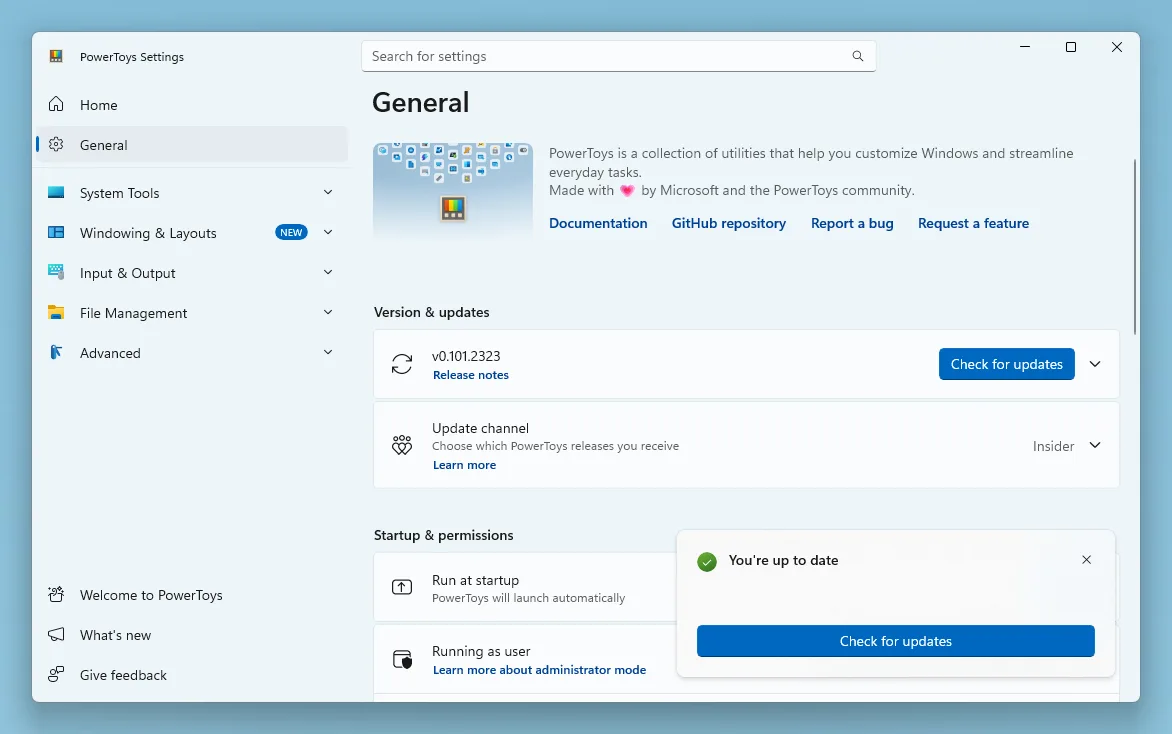Click the NEW badge on Windowing & Layouts
The height and width of the screenshot is (734, 1172).
click(291, 232)
